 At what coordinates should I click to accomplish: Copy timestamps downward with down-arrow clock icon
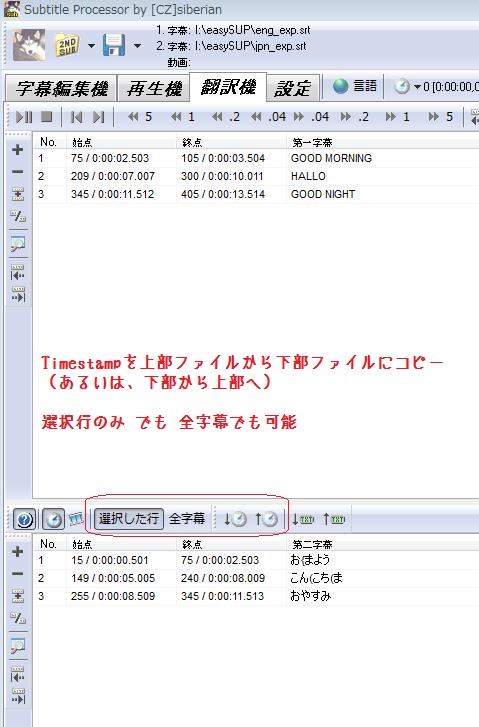pyautogui.click(x=235, y=519)
